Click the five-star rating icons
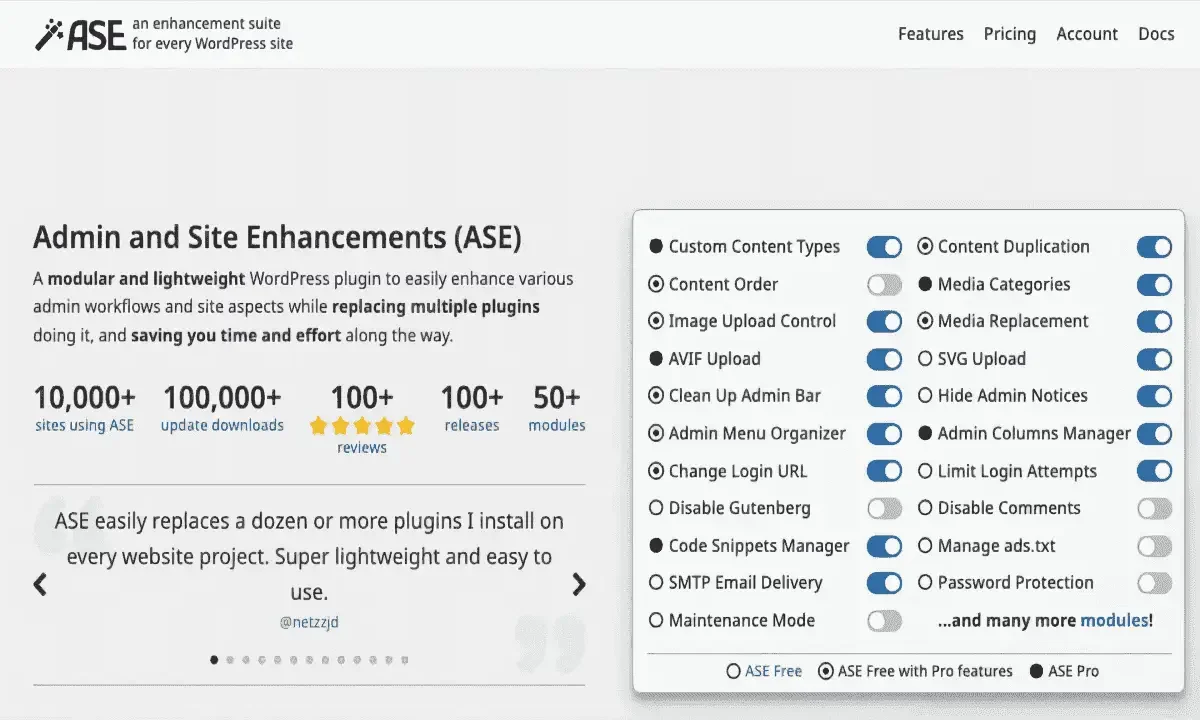Screen dimensions: 1200x720 pos(362,426)
